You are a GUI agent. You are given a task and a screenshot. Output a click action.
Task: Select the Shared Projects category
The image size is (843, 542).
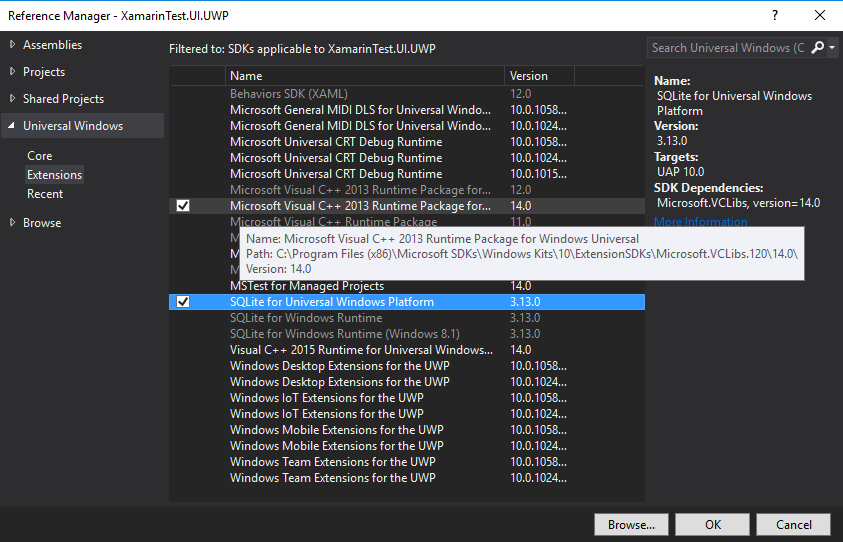(x=63, y=98)
